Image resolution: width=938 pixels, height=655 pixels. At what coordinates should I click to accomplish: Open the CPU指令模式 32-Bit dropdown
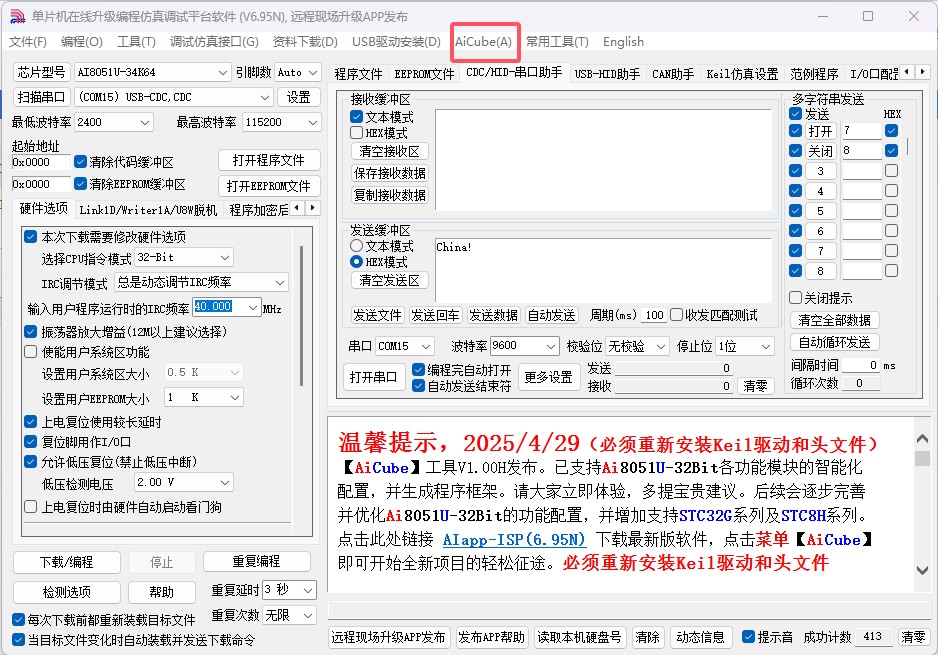coord(184,258)
